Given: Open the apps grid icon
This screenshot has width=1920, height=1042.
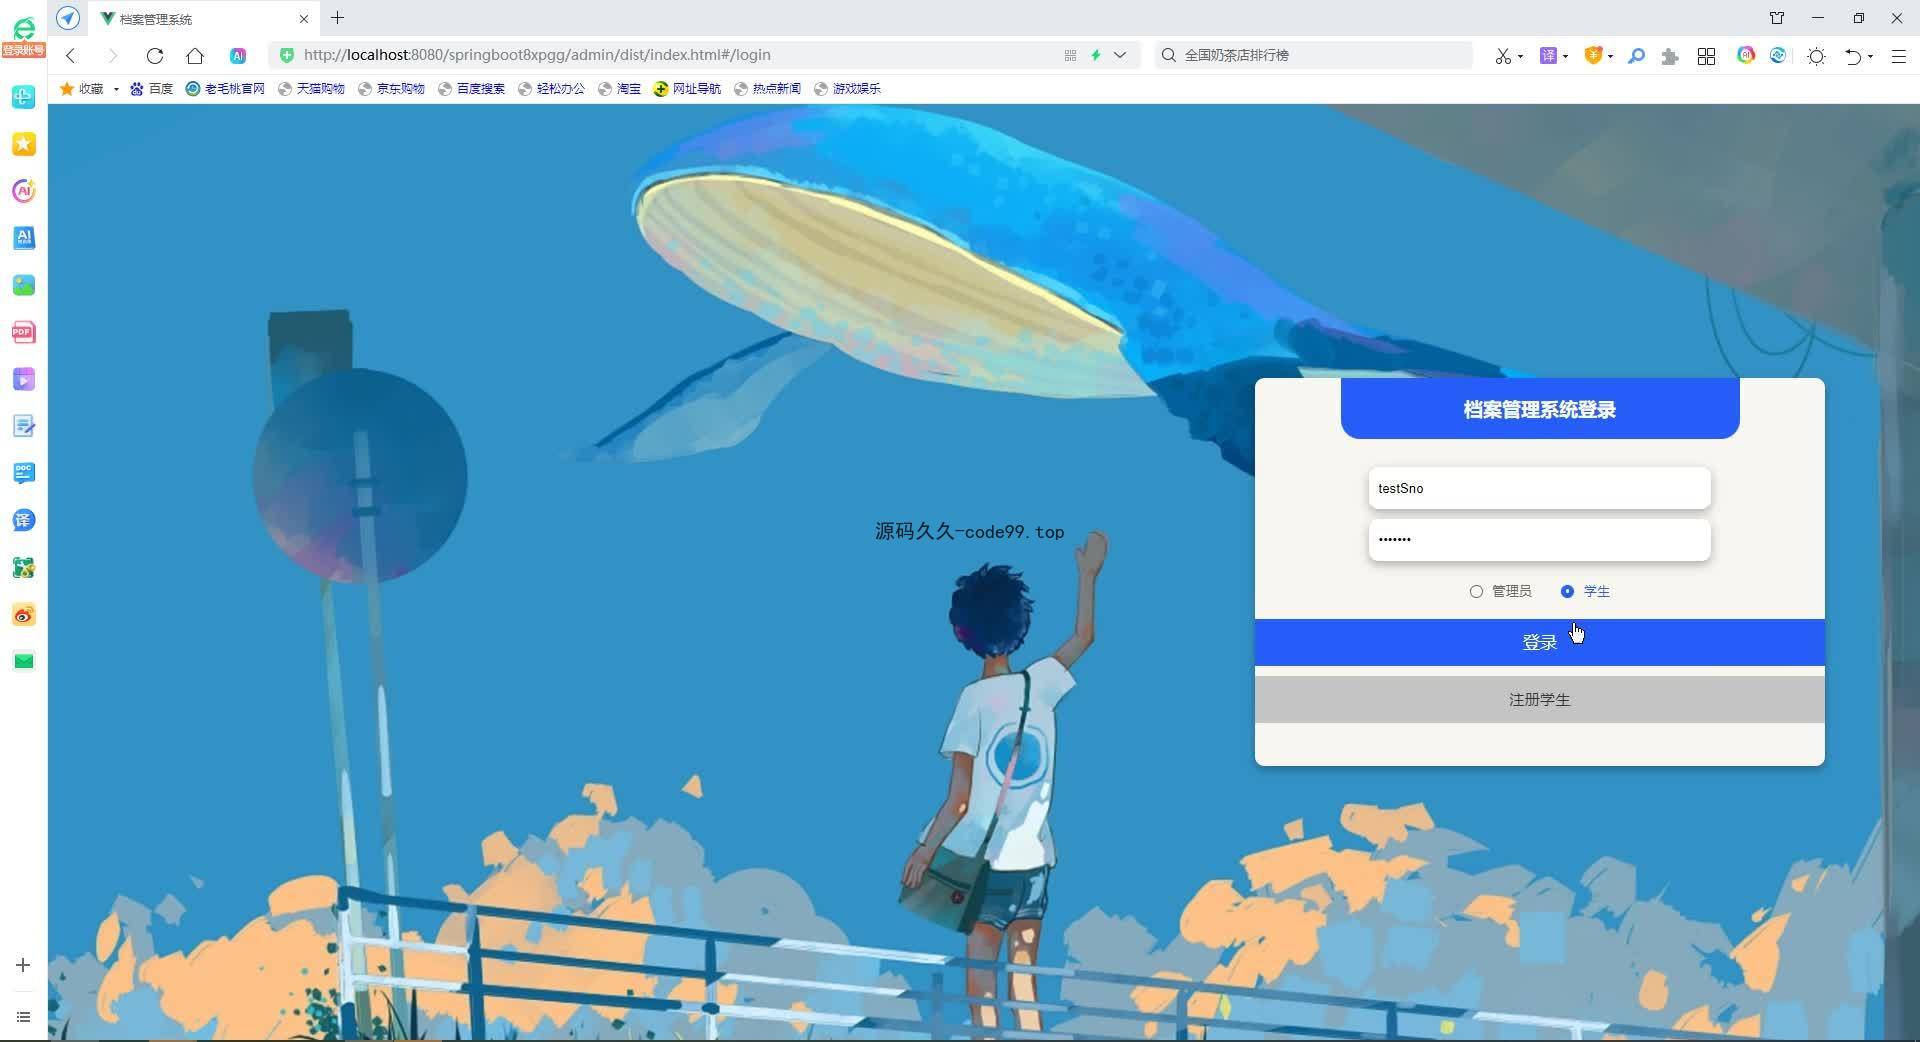Looking at the screenshot, I should (x=1707, y=57).
